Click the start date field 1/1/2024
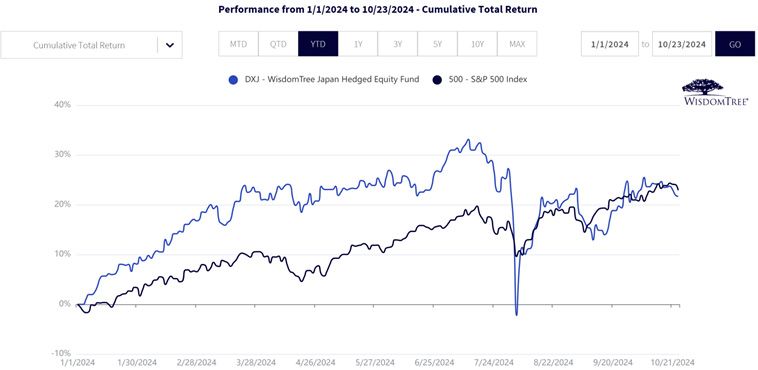 (610, 44)
